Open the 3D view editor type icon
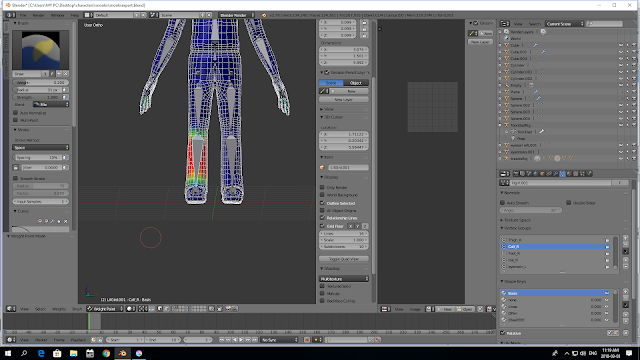Image resolution: width=640 pixels, height=360 pixels. [11, 309]
